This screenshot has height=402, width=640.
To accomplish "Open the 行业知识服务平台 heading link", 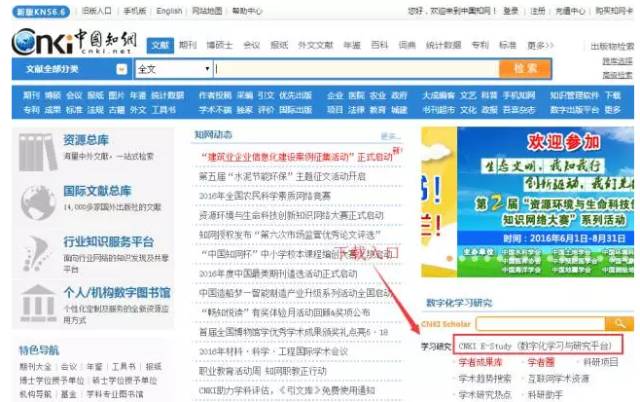I will pyautogui.click(x=109, y=242).
